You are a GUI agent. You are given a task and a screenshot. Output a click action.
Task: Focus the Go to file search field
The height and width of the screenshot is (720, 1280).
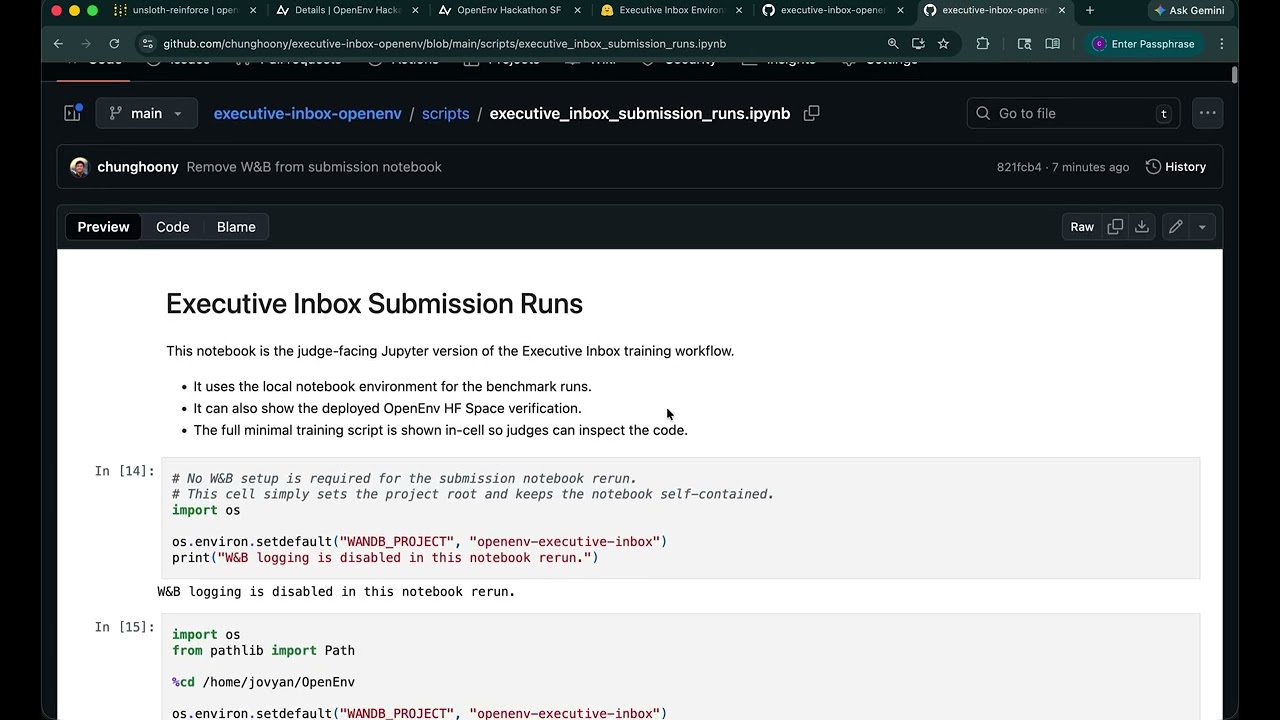point(1073,113)
